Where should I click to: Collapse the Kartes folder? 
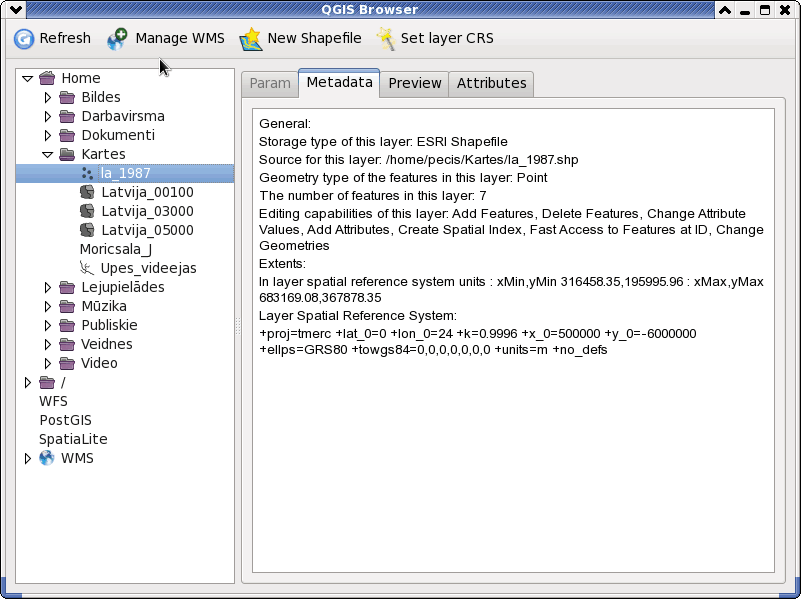[48, 155]
